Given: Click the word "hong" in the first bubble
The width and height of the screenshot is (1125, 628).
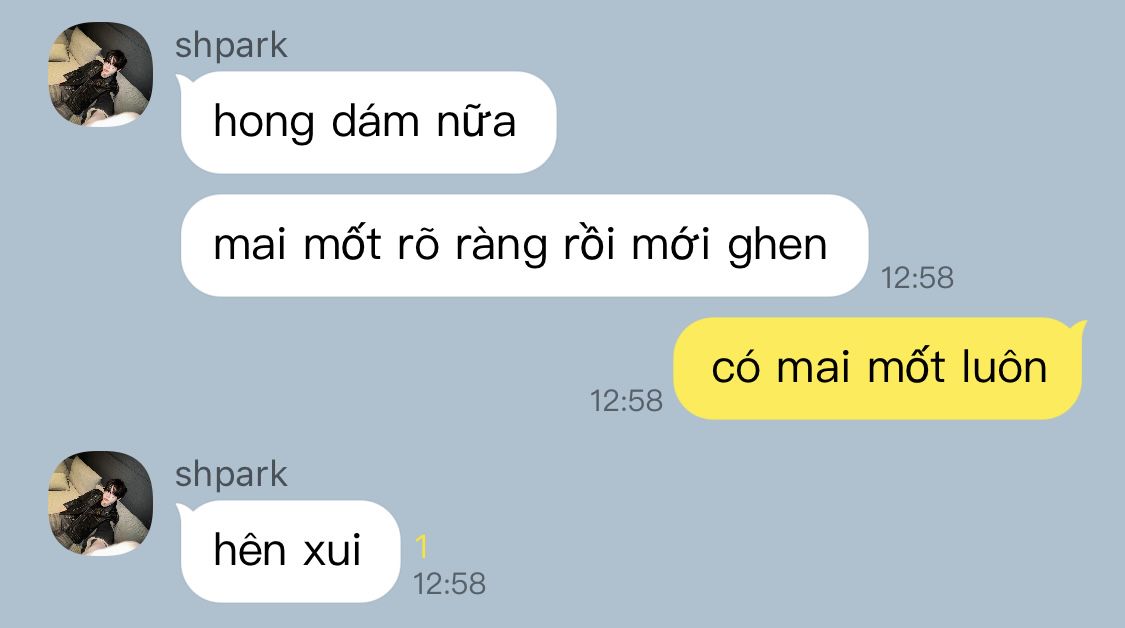Looking at the screenshot, I should (x=264, y=122).
